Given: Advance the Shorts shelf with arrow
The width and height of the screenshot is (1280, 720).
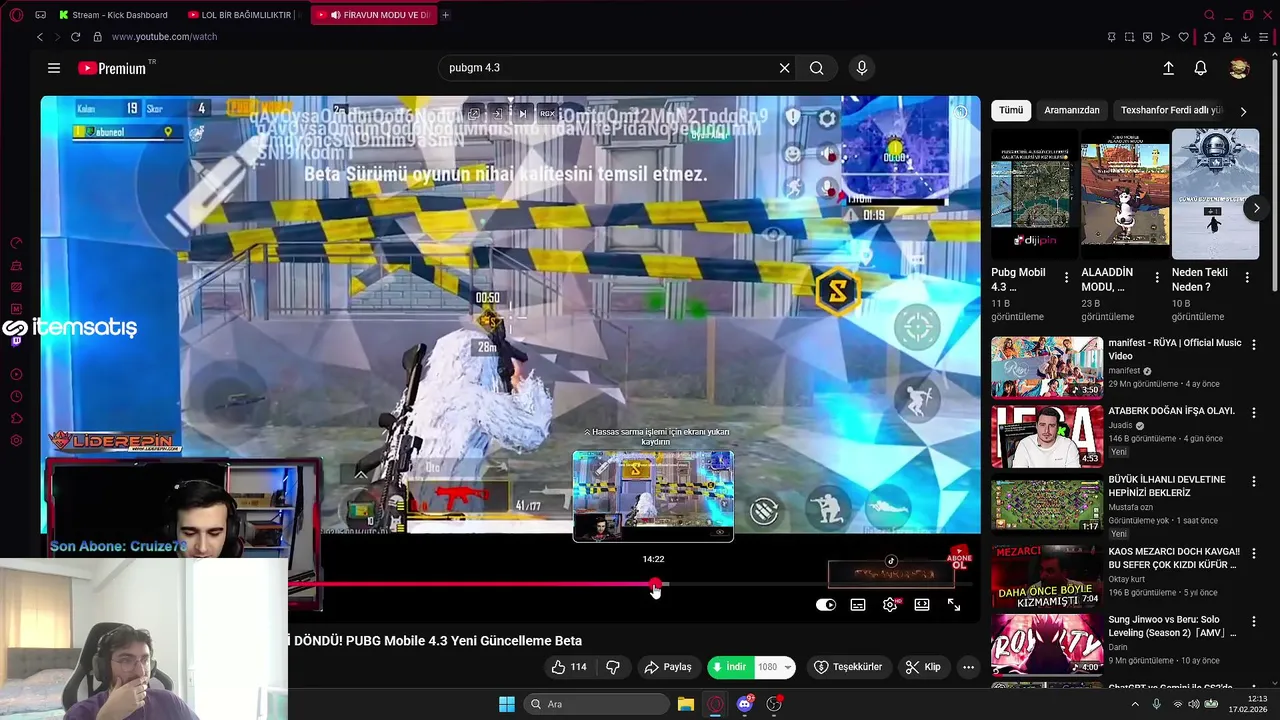Looking at the screenshot, I should coord(1257,208).
